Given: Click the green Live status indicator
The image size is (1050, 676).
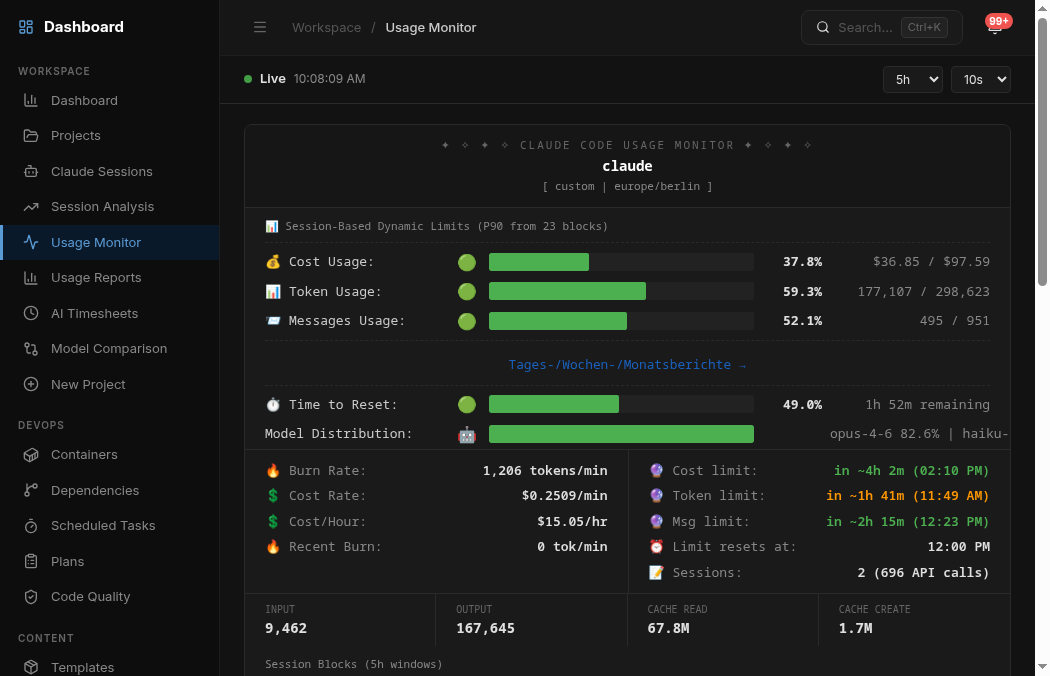Looking at the screenshot, I should click(x=248, y=78).
